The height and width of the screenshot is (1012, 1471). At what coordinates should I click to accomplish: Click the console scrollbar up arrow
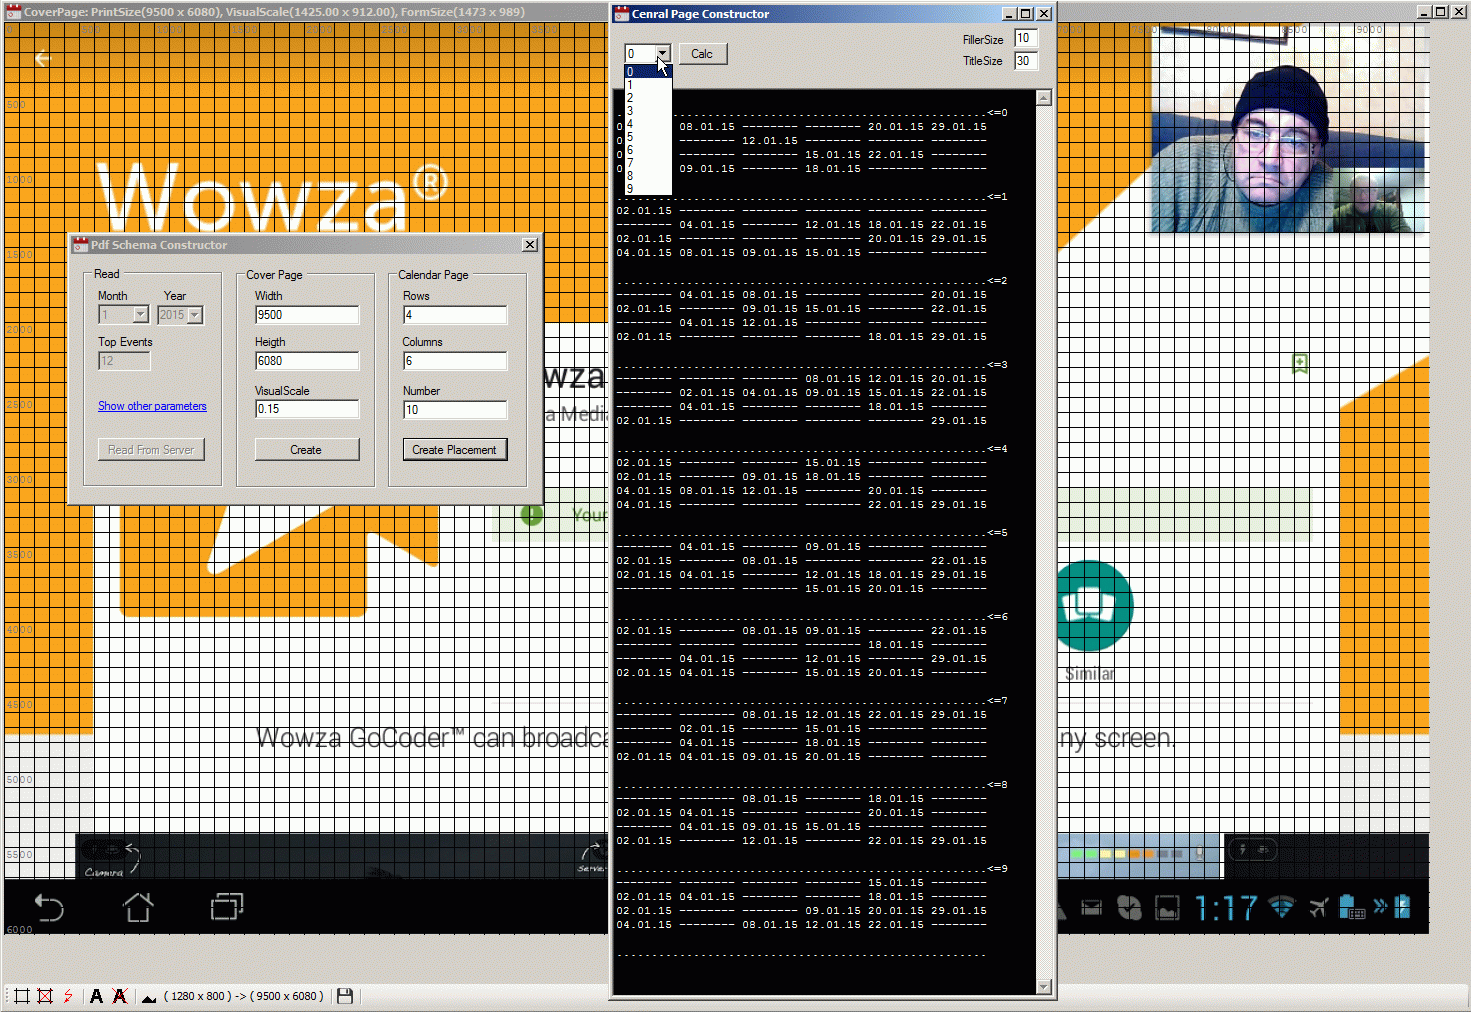point(1044,98)
